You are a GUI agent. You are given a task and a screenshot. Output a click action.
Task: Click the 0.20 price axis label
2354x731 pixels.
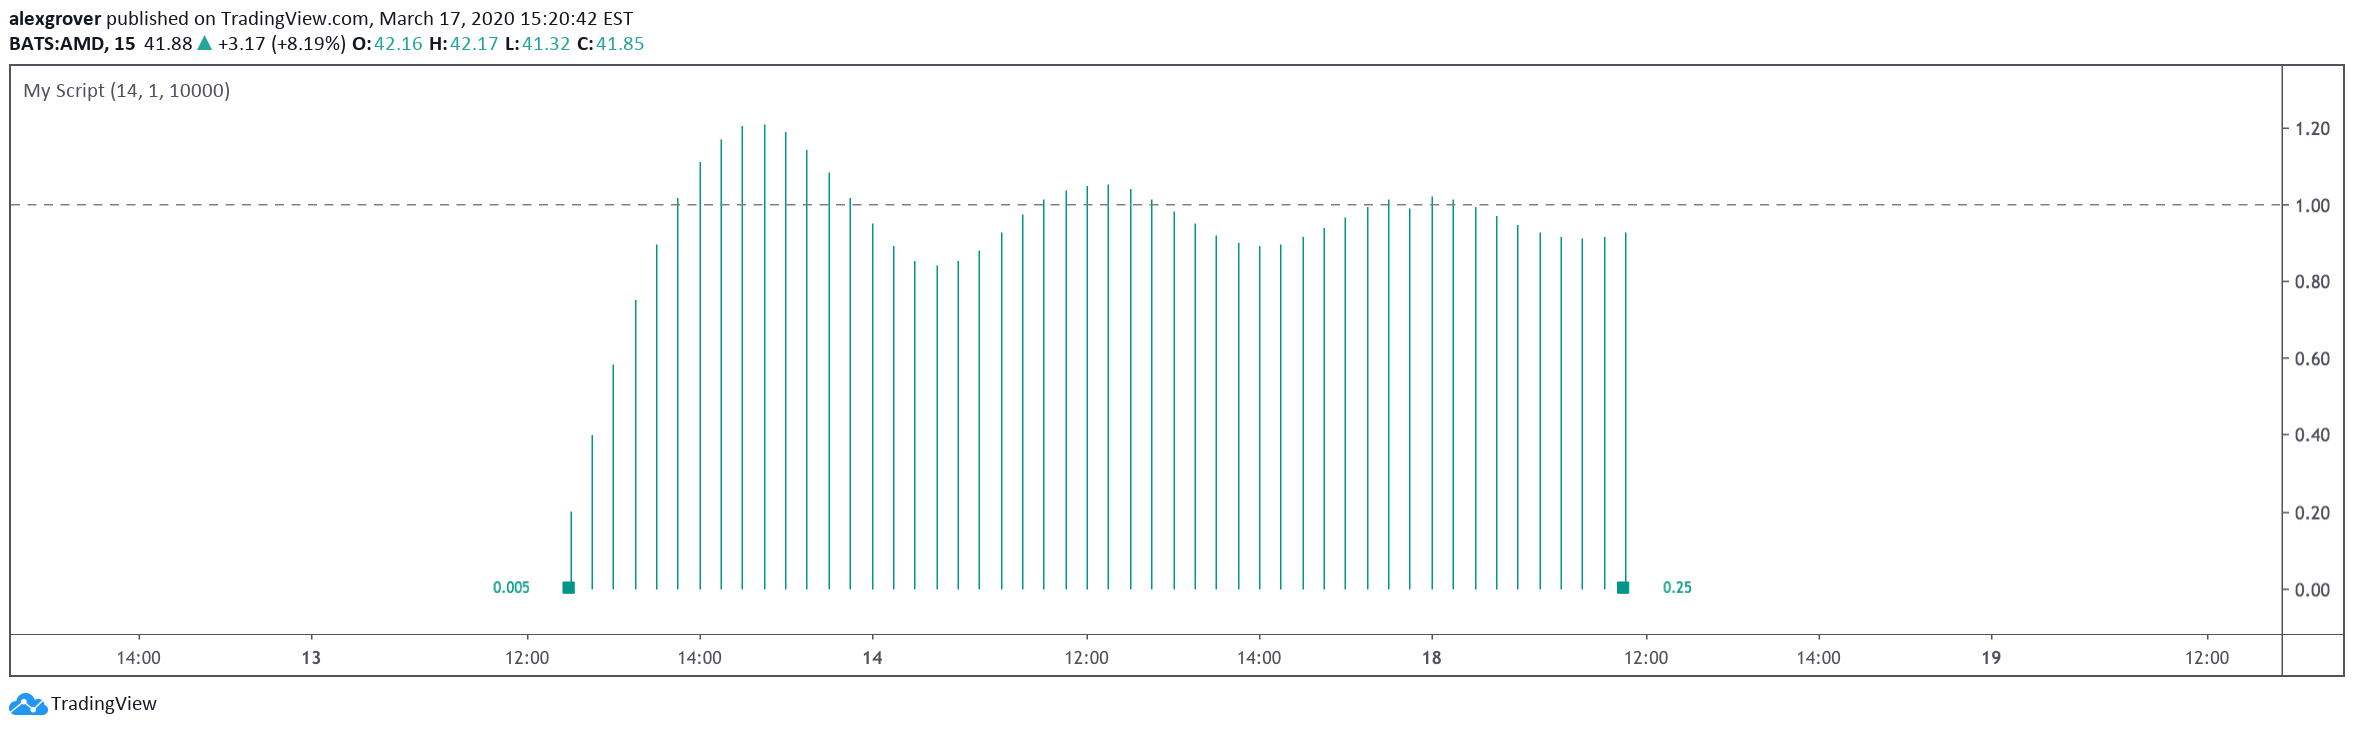point(2312,513)
